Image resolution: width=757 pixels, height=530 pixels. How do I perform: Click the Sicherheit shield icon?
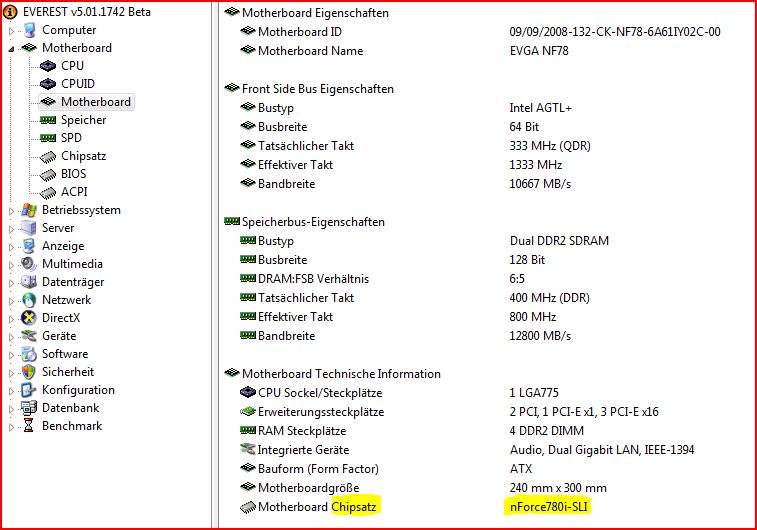[x=29, y=372]
